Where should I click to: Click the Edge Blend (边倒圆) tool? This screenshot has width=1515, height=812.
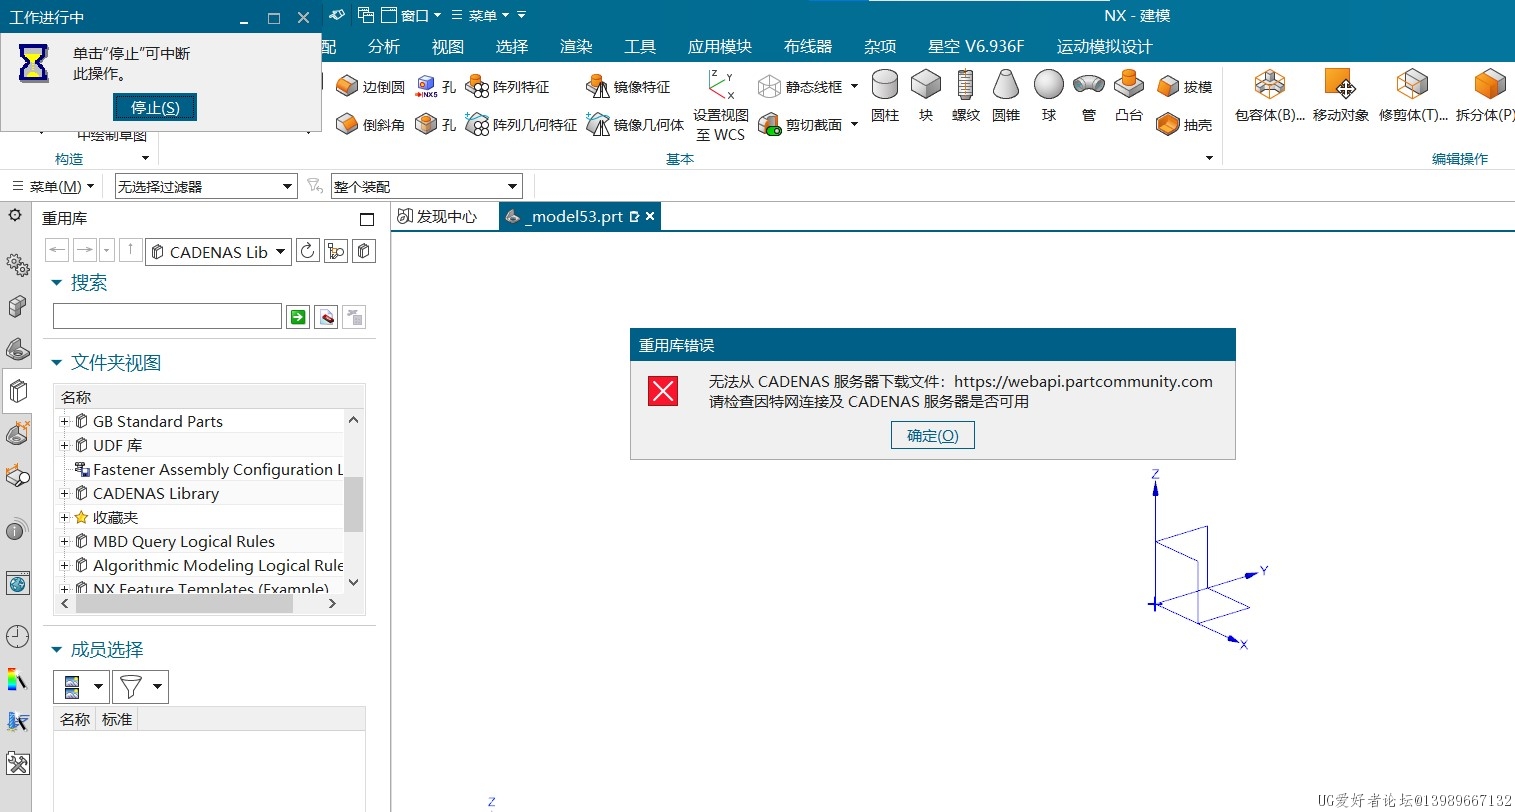(370, 87)
